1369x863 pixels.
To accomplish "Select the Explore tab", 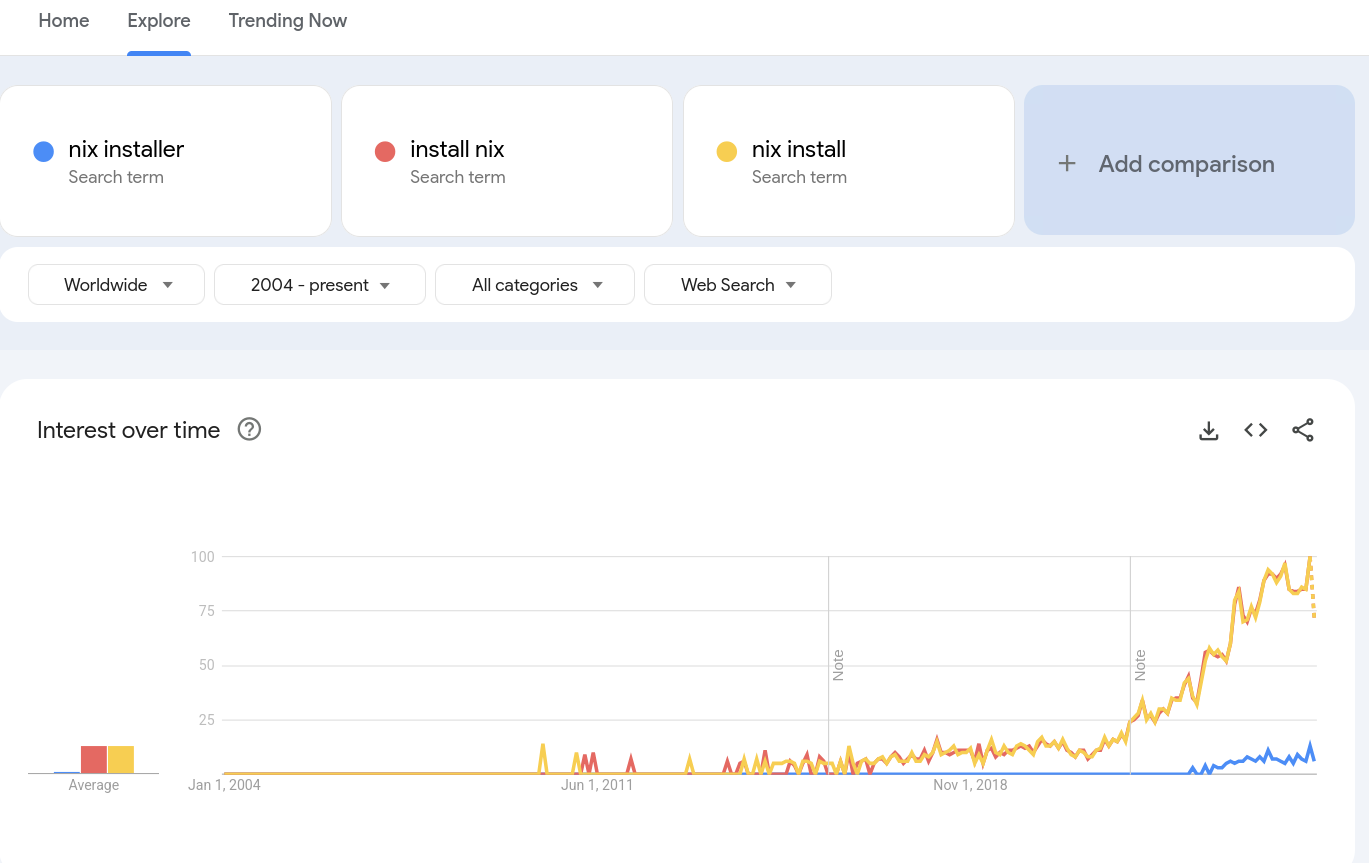I will coord(159,21).
